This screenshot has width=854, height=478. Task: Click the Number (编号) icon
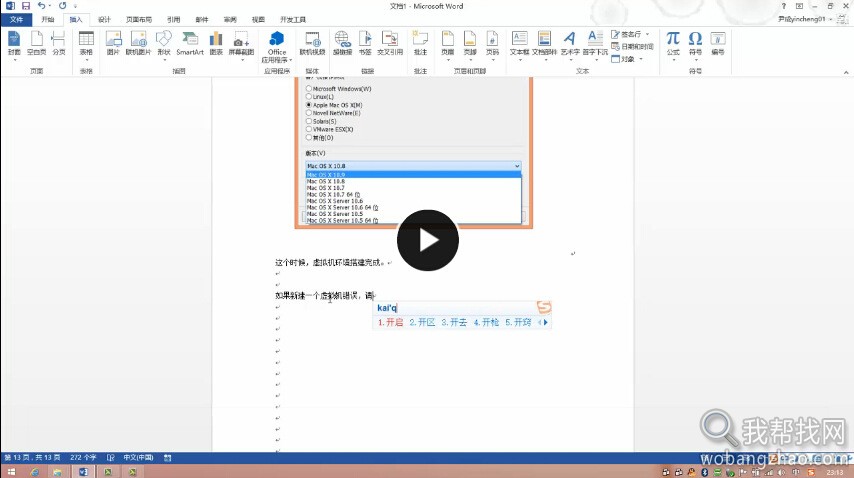click(718, 43)
